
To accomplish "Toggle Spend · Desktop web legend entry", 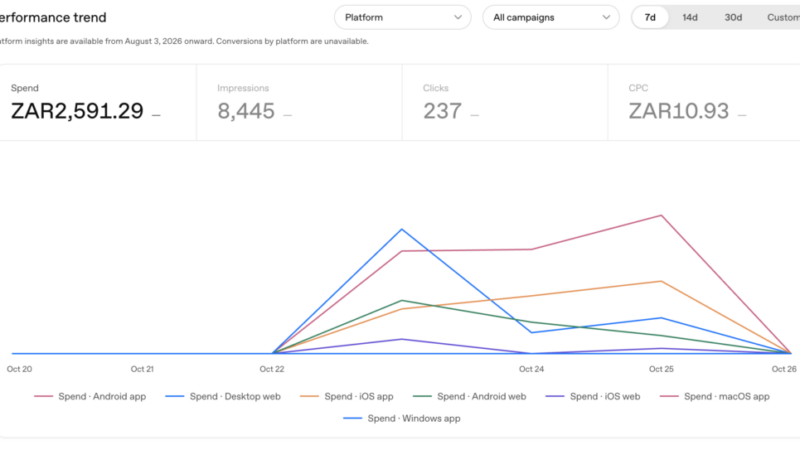I will click(x=223, y=396).
